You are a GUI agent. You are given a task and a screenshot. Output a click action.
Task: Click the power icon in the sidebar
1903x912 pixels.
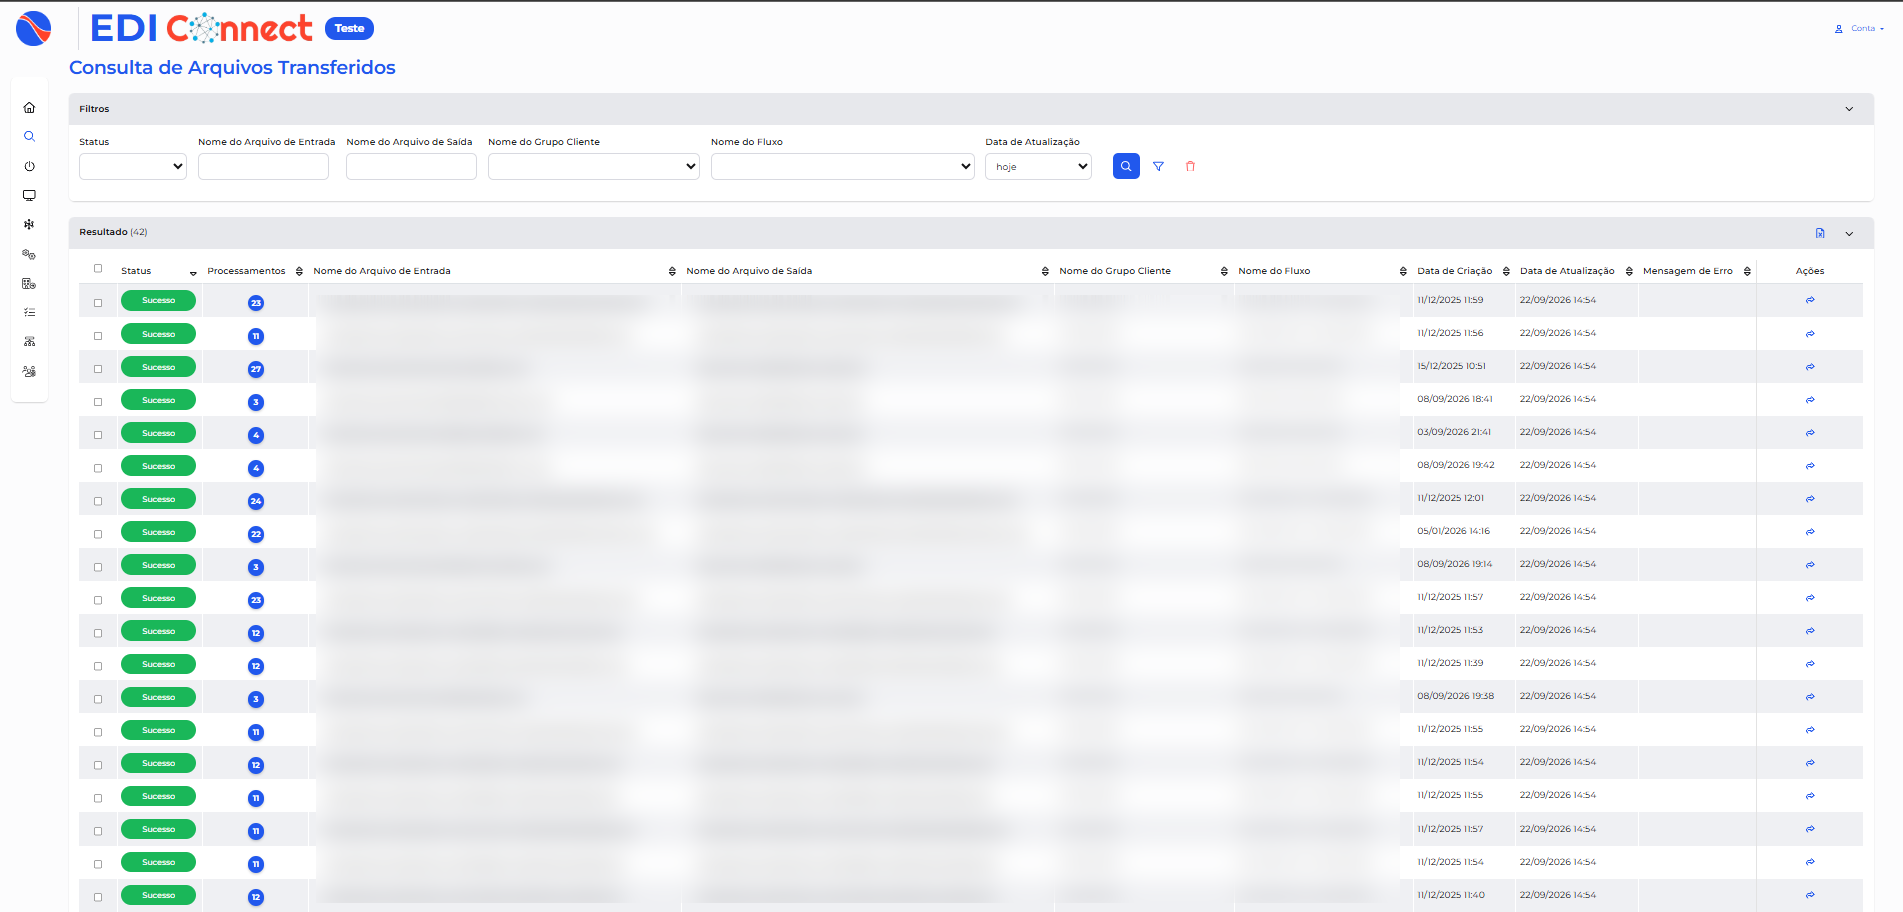point(29,166)
